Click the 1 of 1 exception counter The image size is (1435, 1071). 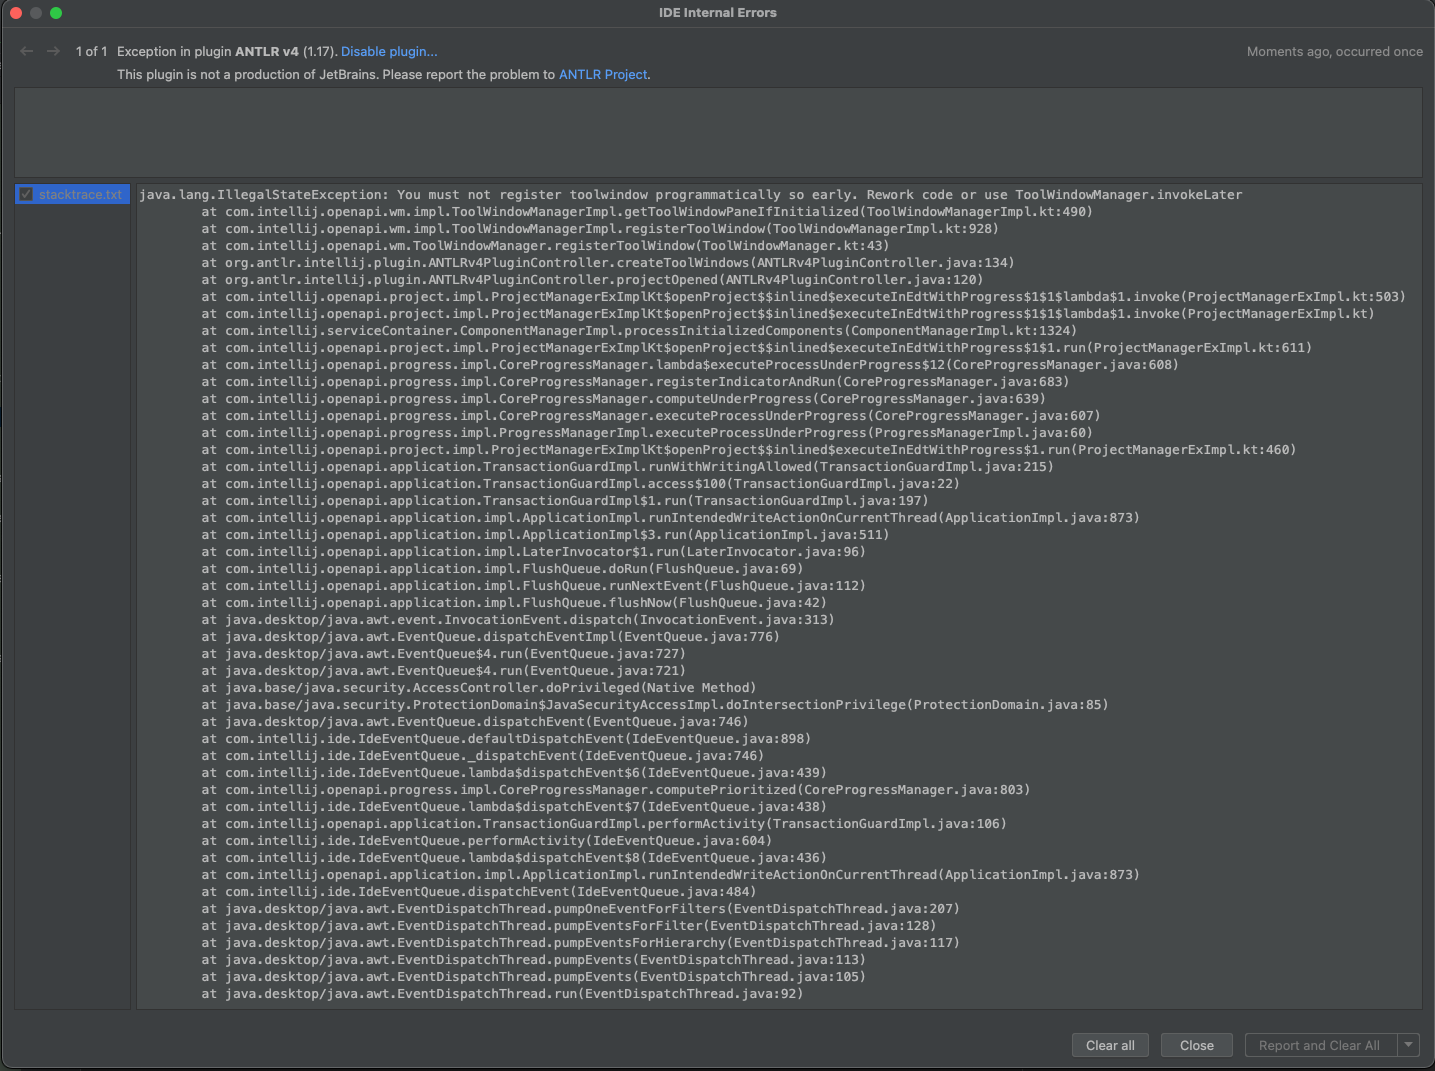91,51
